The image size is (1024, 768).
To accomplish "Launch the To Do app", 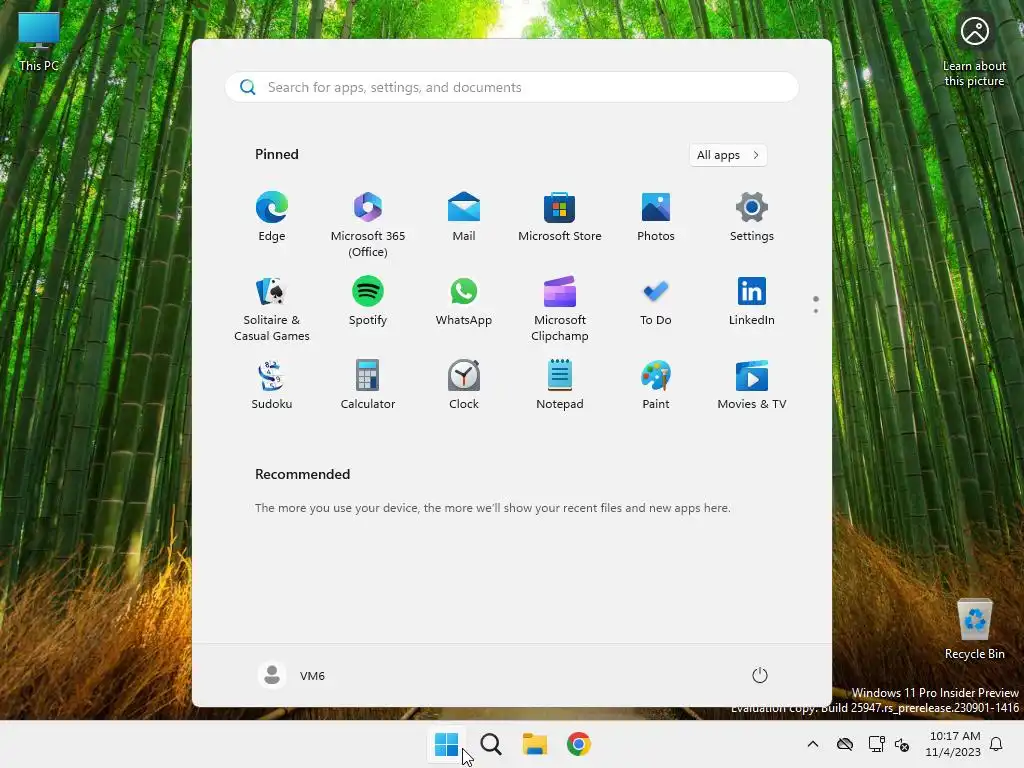I will coord(656,301).
